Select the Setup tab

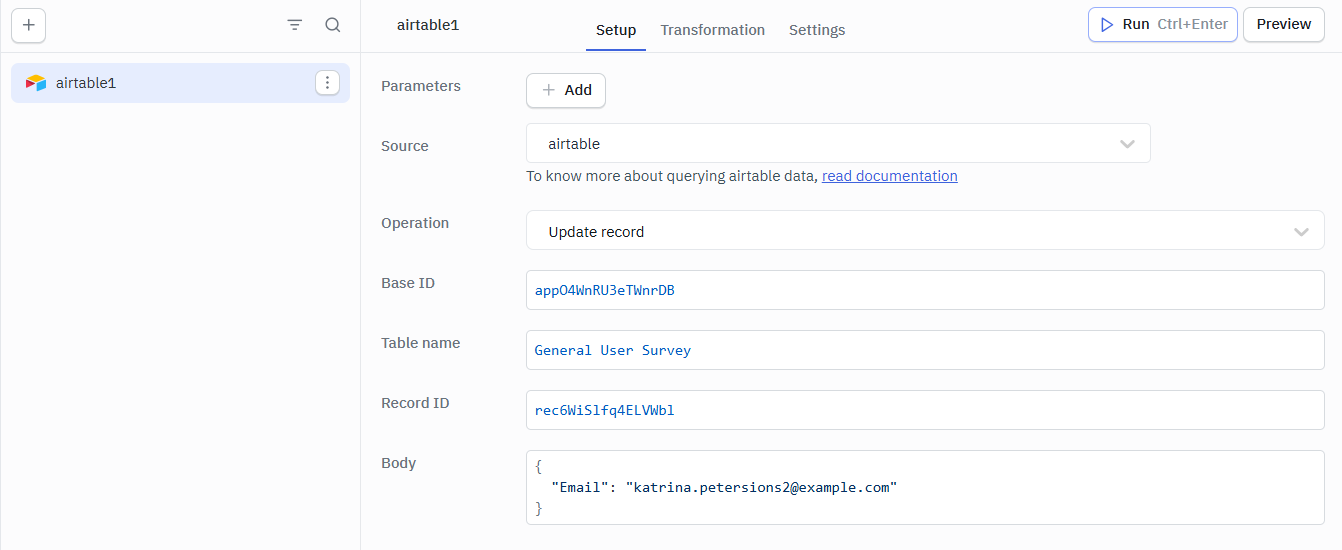point(616,30)
